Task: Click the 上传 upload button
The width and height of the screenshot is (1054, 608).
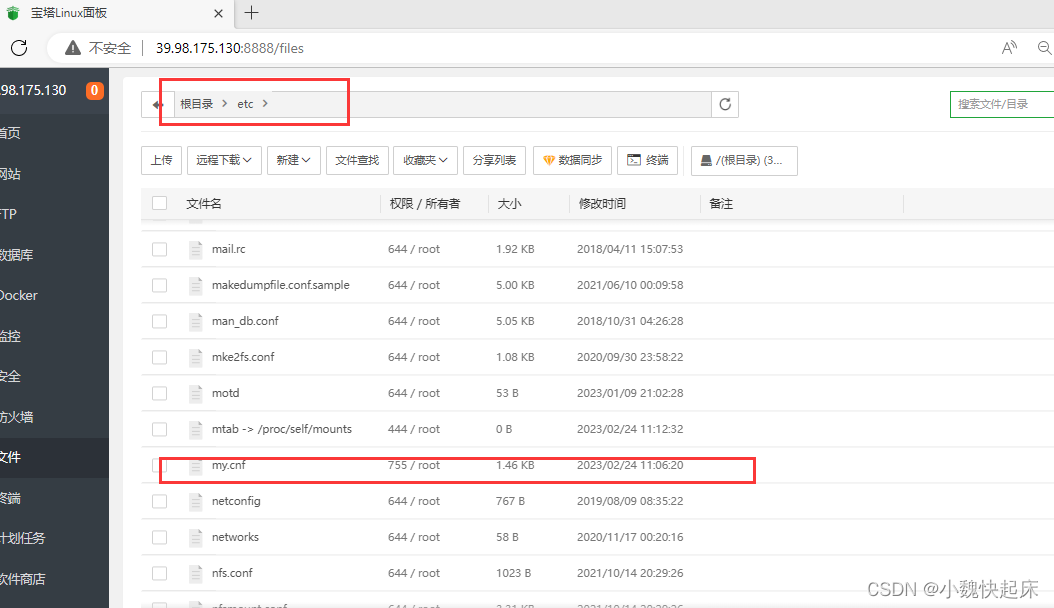Action: (x=161, y=161)
